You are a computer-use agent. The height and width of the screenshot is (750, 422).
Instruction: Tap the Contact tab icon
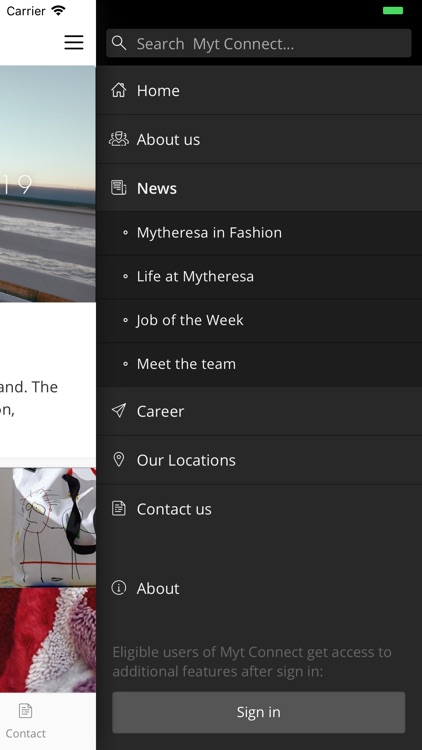(25, 711)
